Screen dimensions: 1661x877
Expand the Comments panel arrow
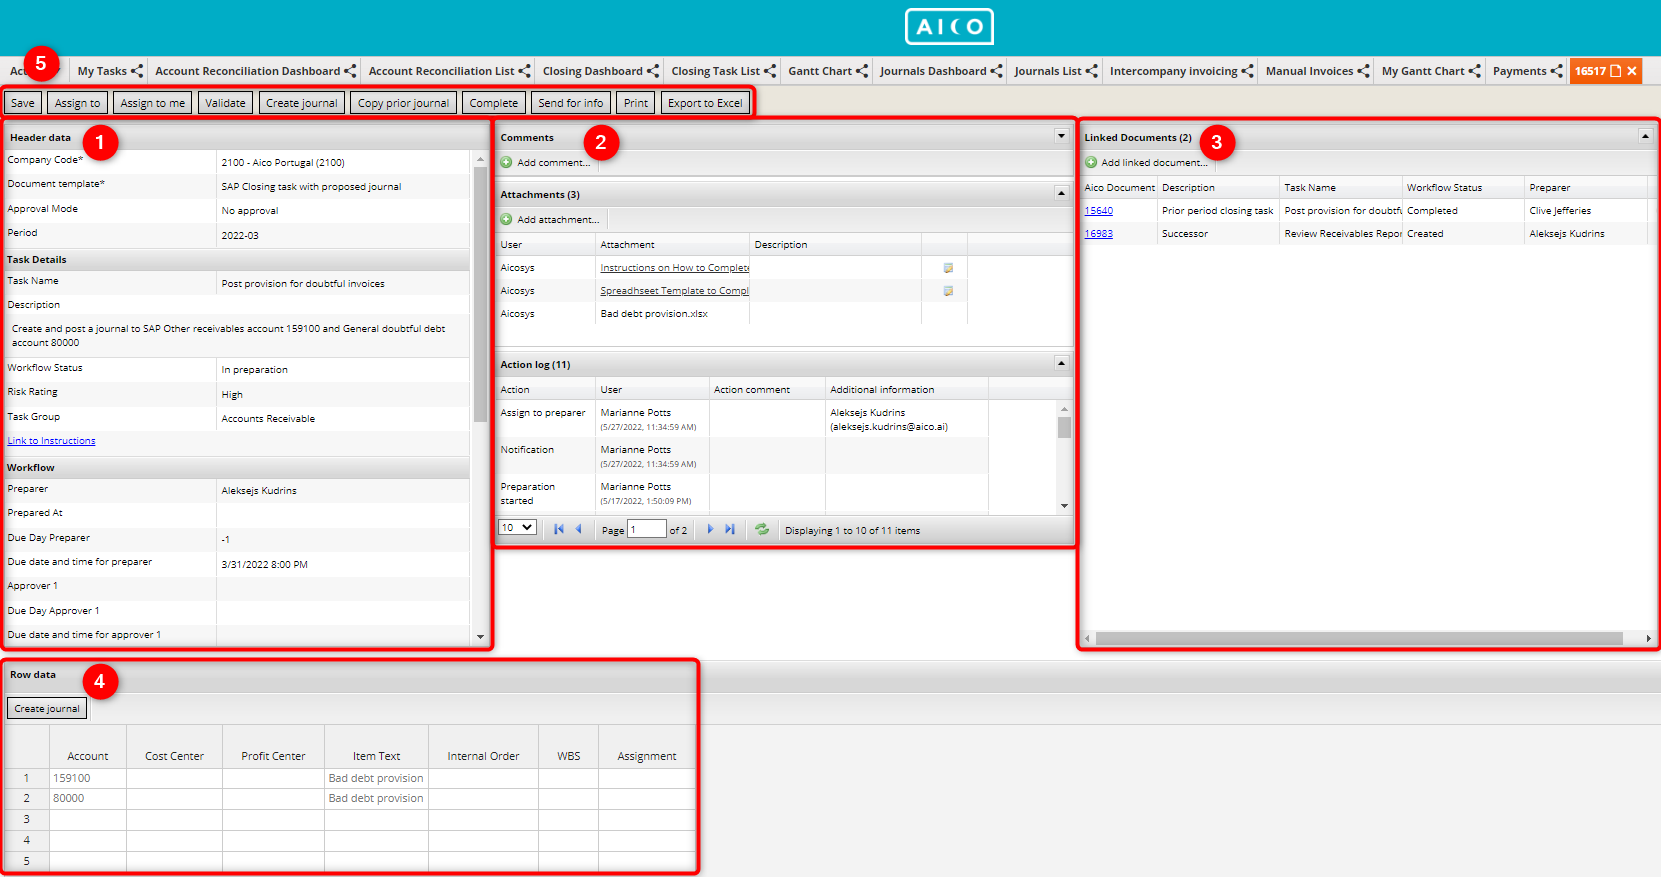point(1061,136)
